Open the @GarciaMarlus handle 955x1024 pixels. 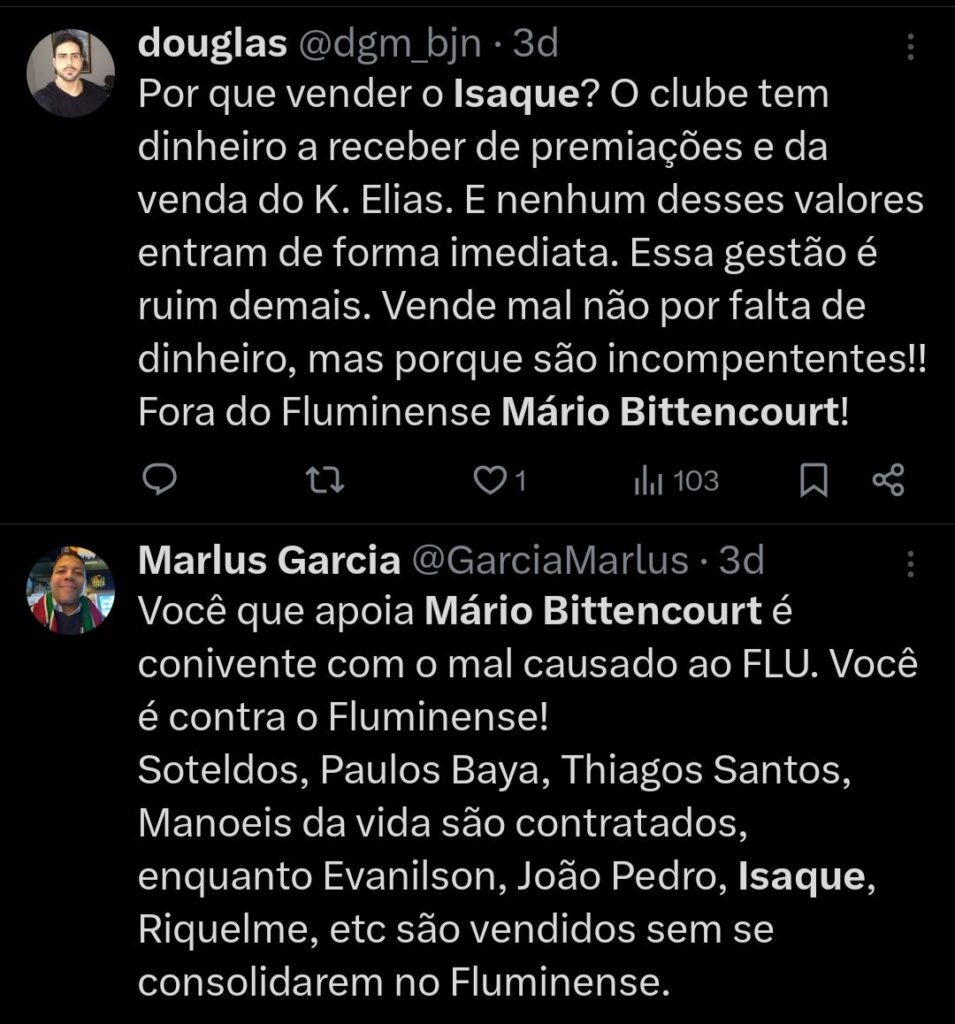551,560
